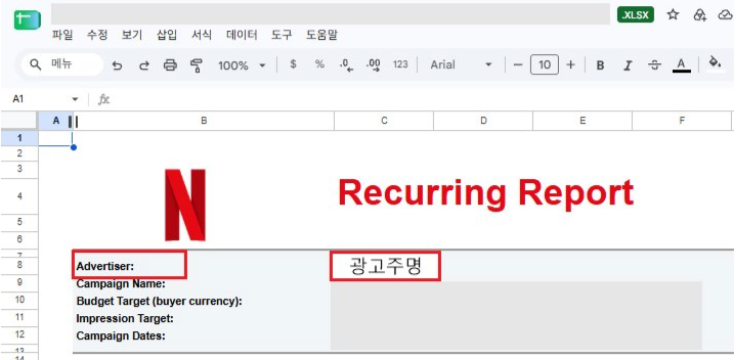The width and height of the screenshot is (742, 360).
Task: Click the 메뉴 search box
Action: coord(62,65)
